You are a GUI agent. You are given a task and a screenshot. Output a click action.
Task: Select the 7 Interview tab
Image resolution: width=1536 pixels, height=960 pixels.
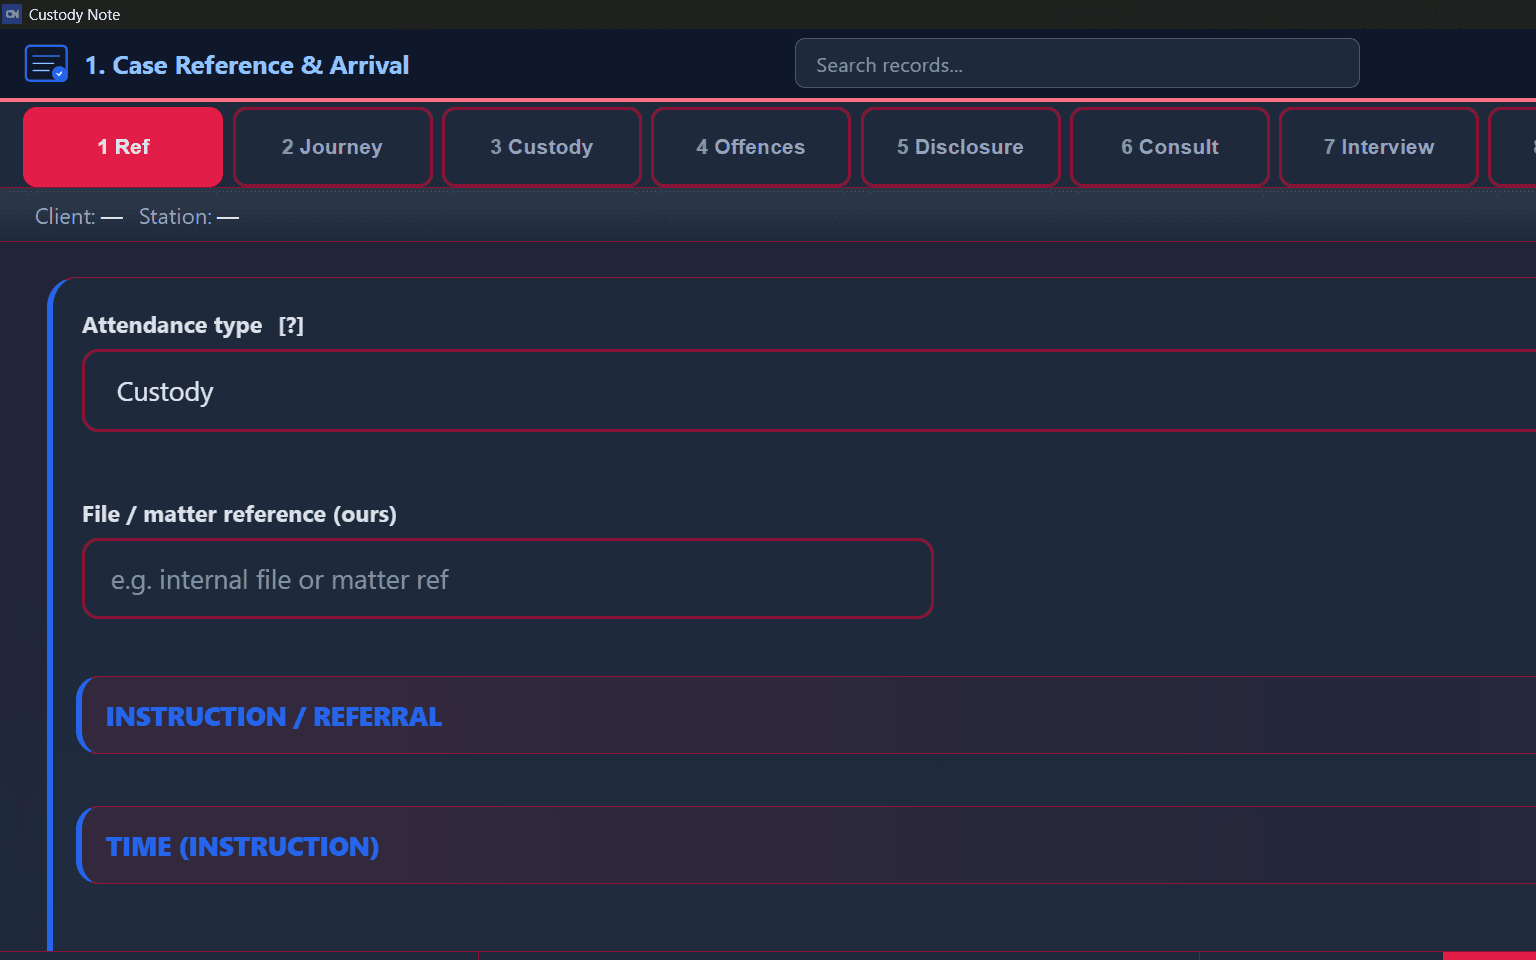tap(1378, 146)
